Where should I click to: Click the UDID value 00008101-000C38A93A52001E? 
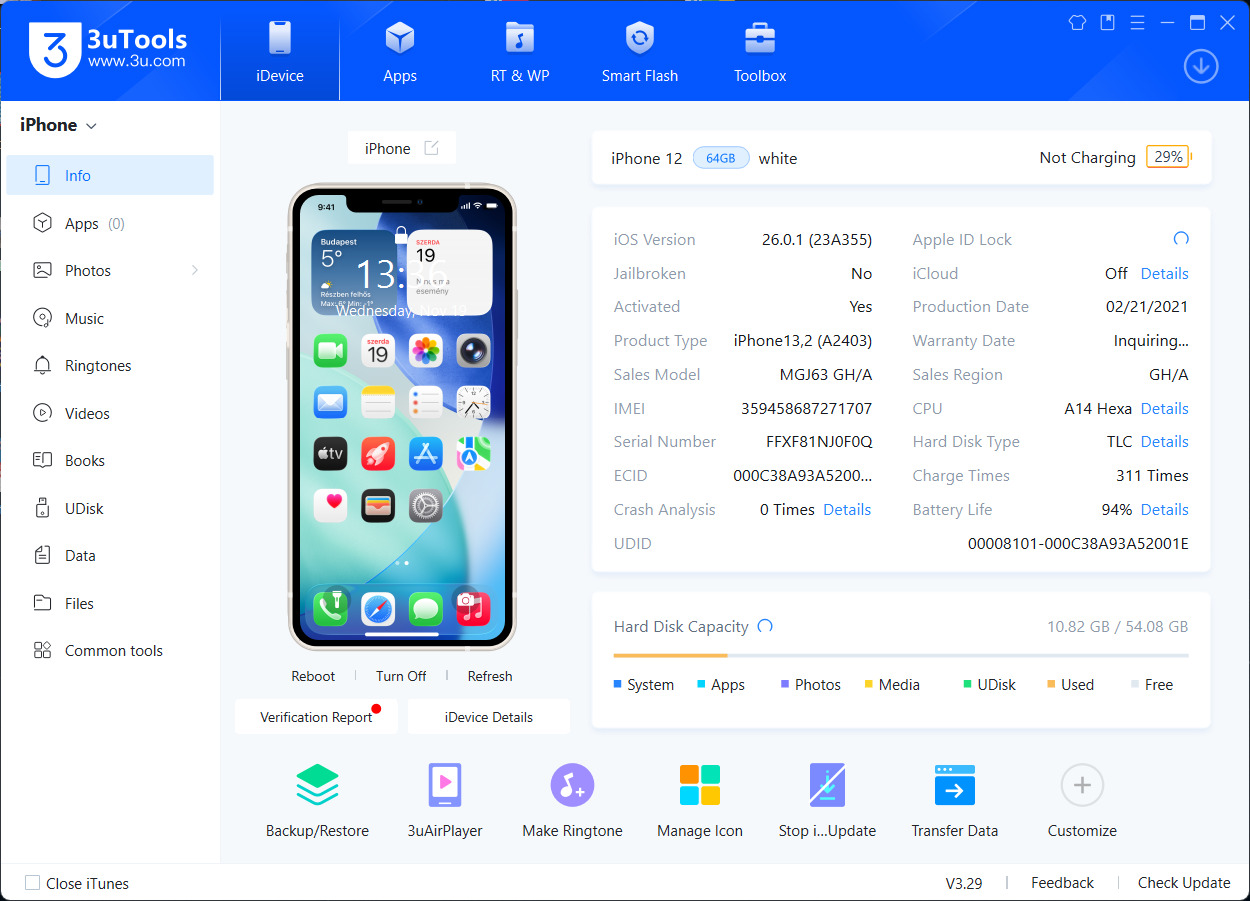coord(1078,543)
